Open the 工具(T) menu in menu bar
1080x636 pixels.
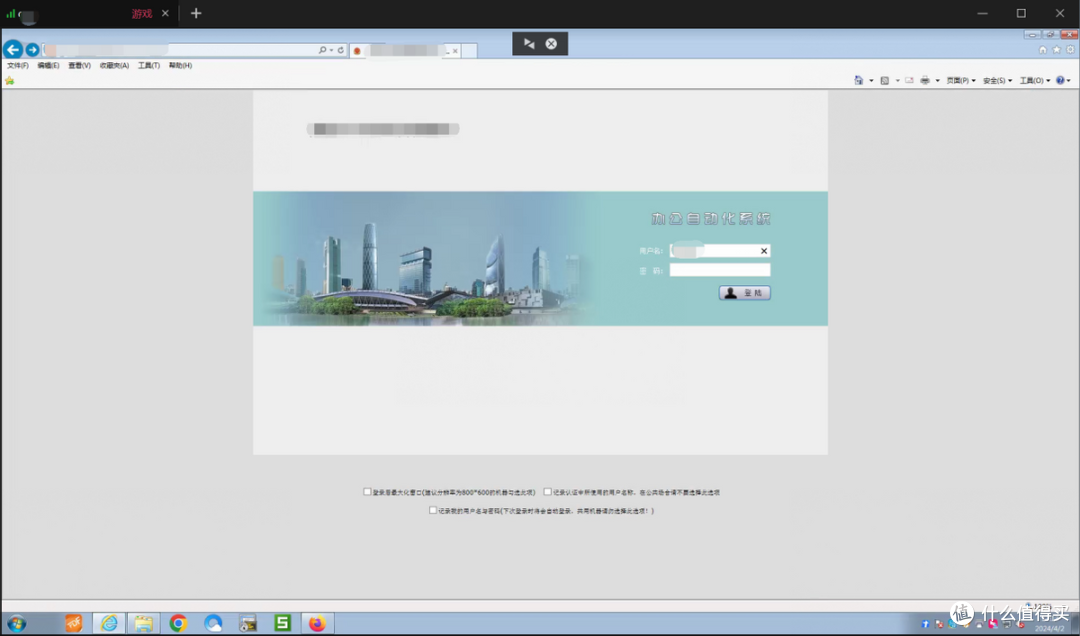pos(149,65)
